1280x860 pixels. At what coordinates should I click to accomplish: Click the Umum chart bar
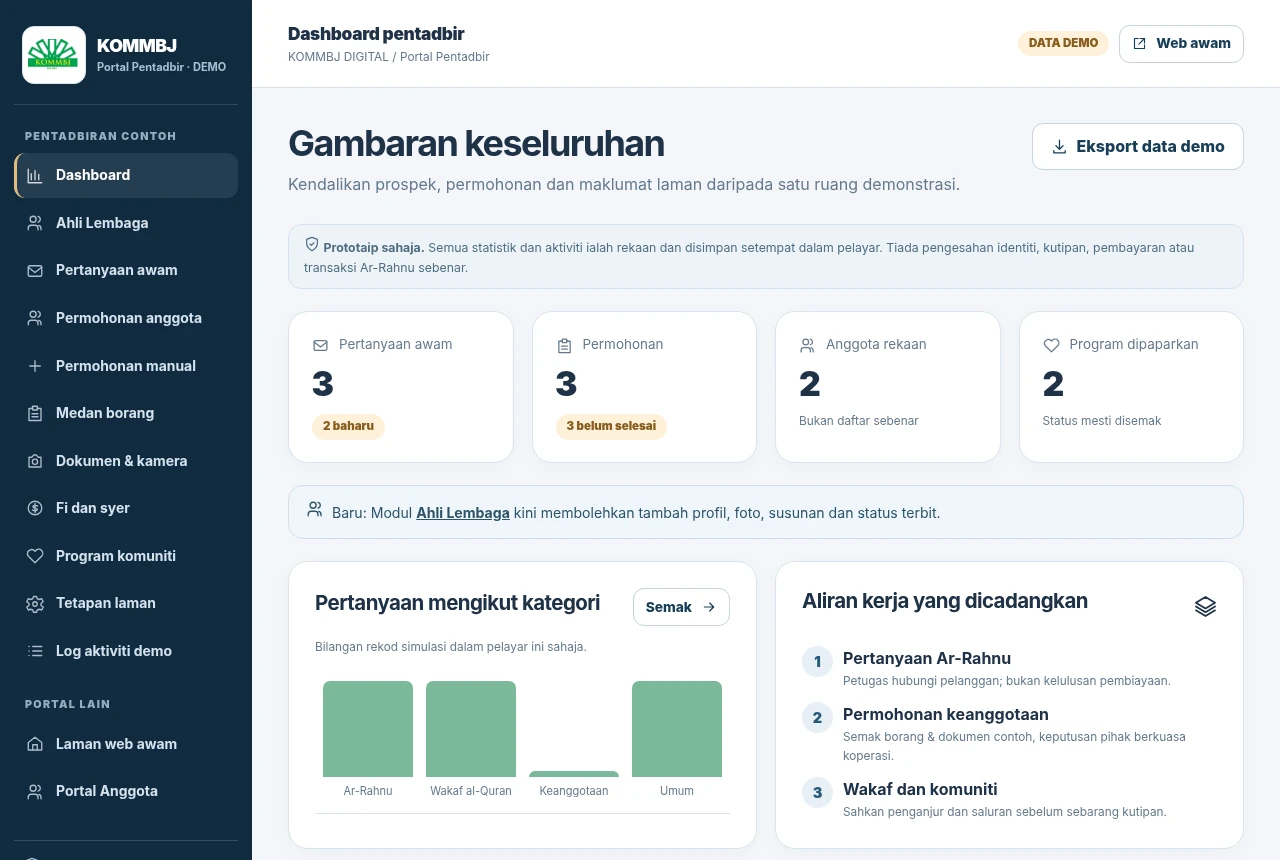tap(677, 729)
